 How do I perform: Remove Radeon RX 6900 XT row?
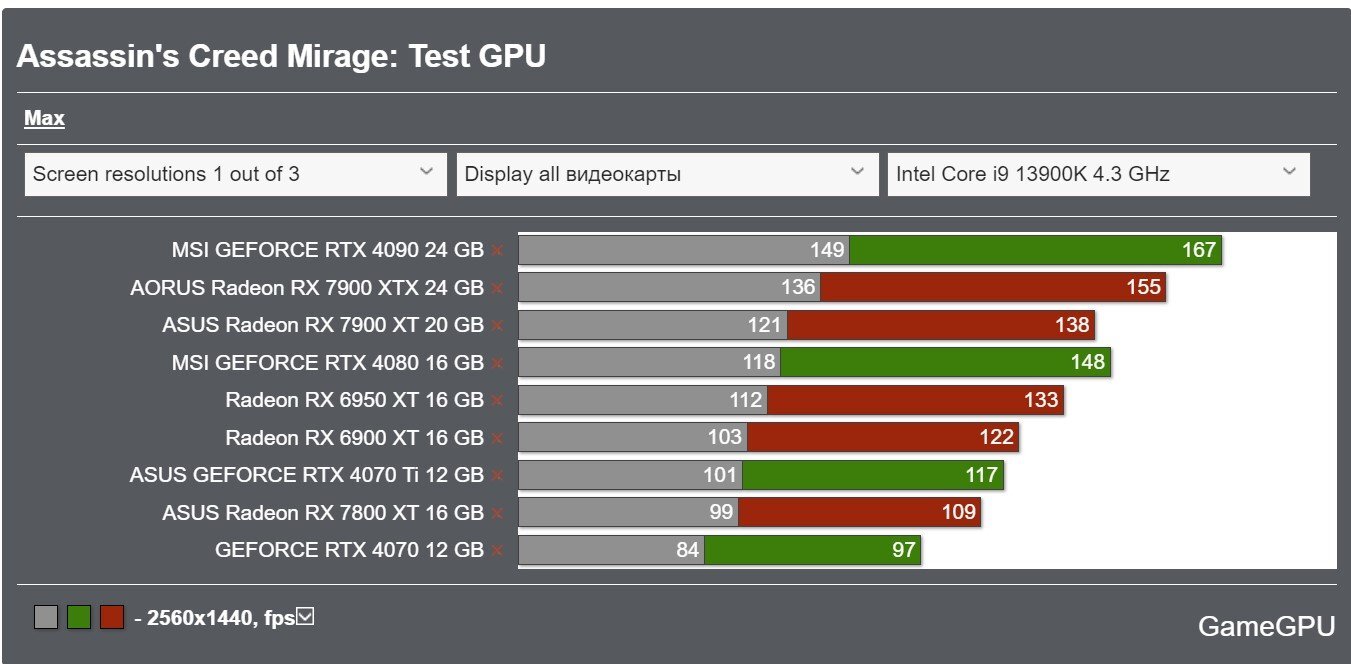click(497, 437)
